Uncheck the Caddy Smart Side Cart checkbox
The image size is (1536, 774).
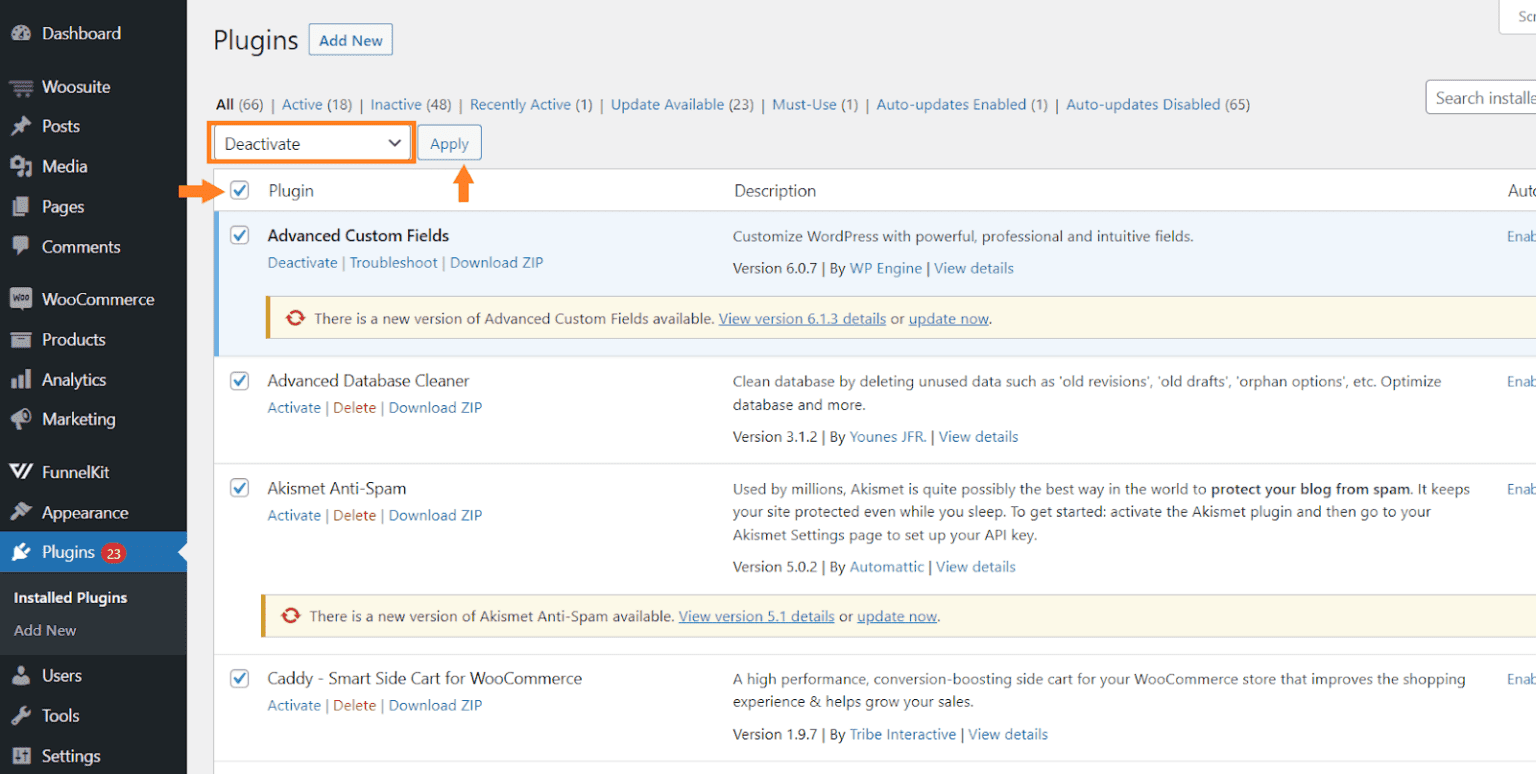point(239,678)
